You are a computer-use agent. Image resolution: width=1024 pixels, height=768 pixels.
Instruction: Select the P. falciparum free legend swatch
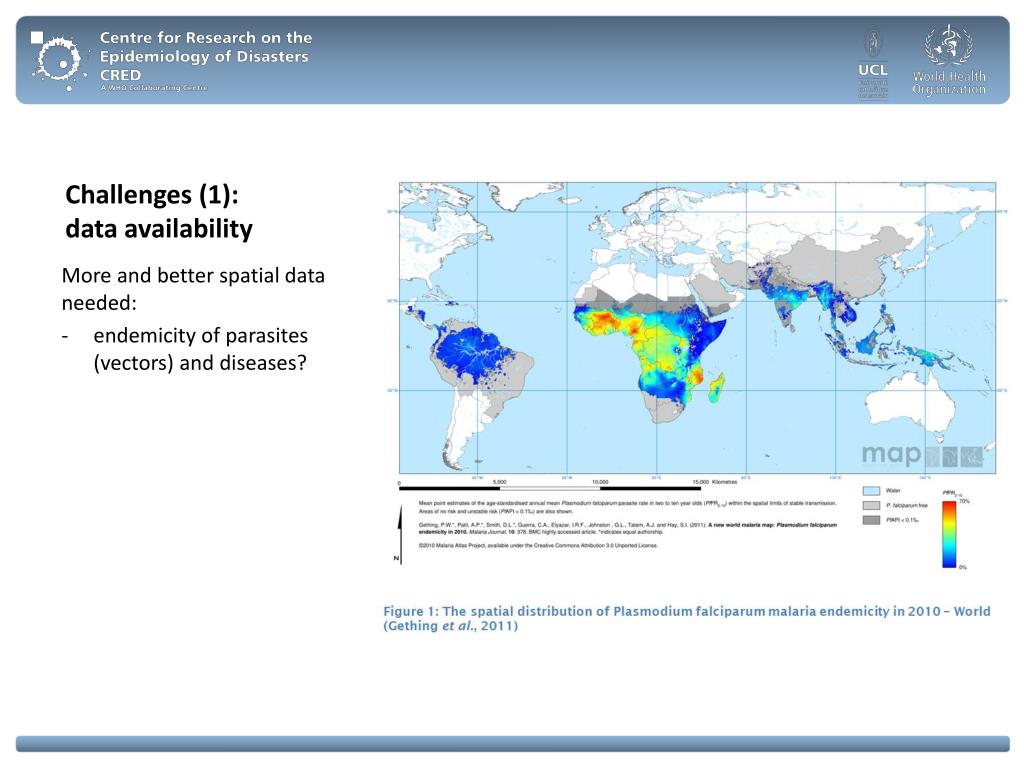pos(870,505)
